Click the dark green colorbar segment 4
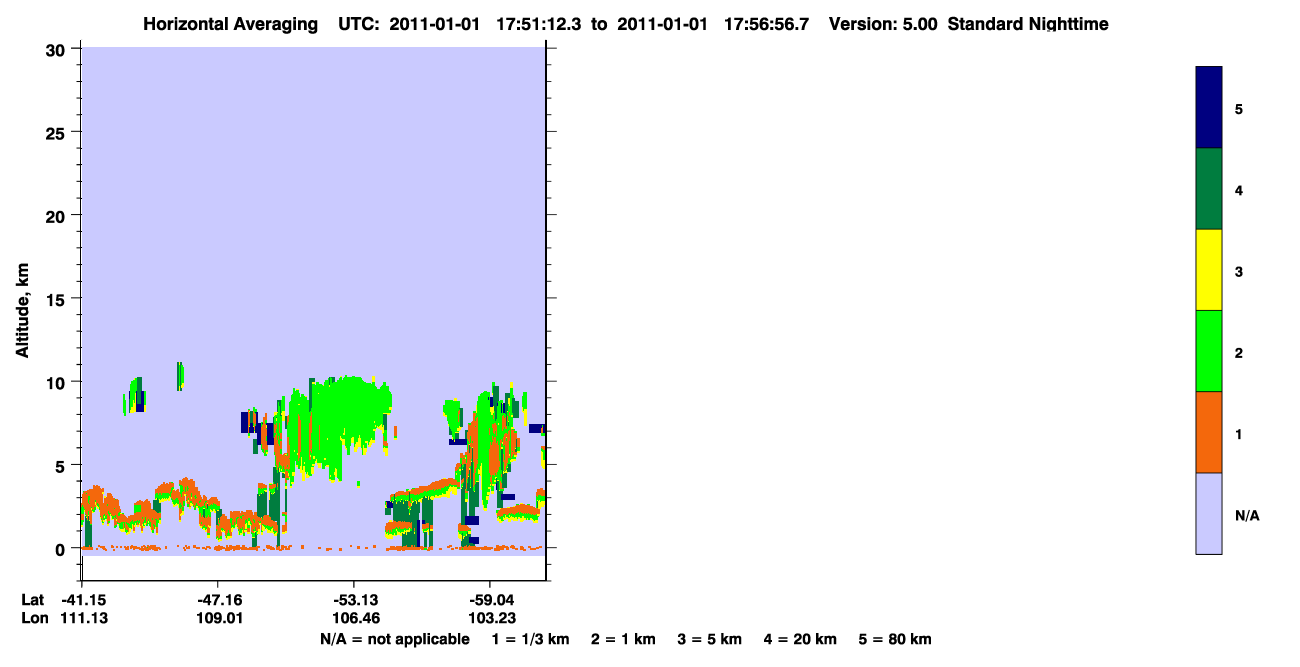Image resolution: width=1300 pixels, height=667 pixels. coord(1209,189)
